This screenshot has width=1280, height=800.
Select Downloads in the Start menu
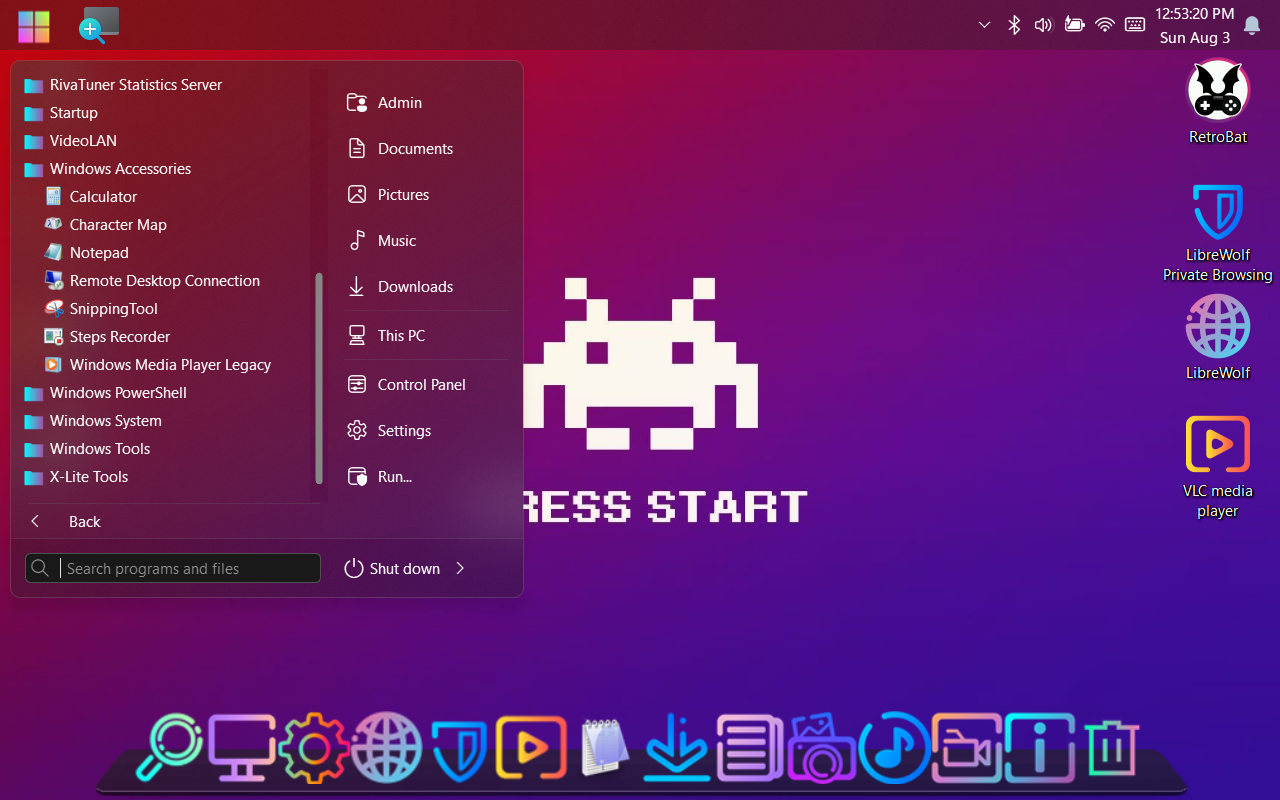(x=415, y=287)
